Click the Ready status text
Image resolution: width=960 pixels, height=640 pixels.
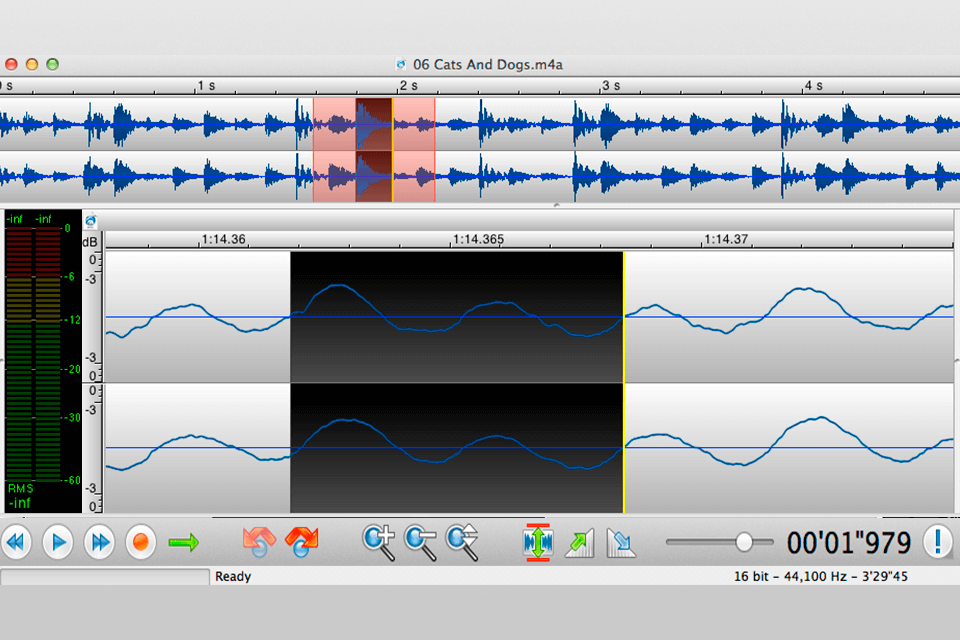coord(233,576)
